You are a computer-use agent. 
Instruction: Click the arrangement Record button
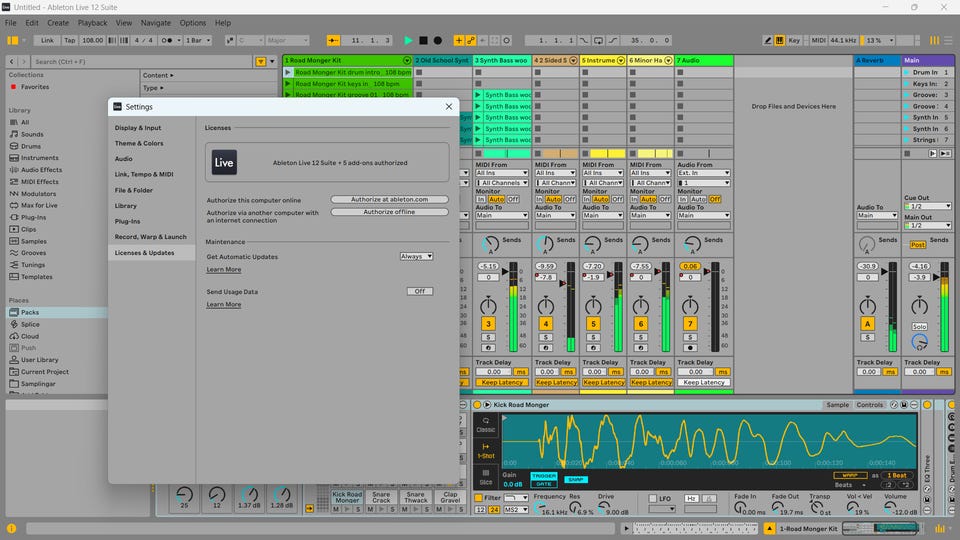coord(438,40)
